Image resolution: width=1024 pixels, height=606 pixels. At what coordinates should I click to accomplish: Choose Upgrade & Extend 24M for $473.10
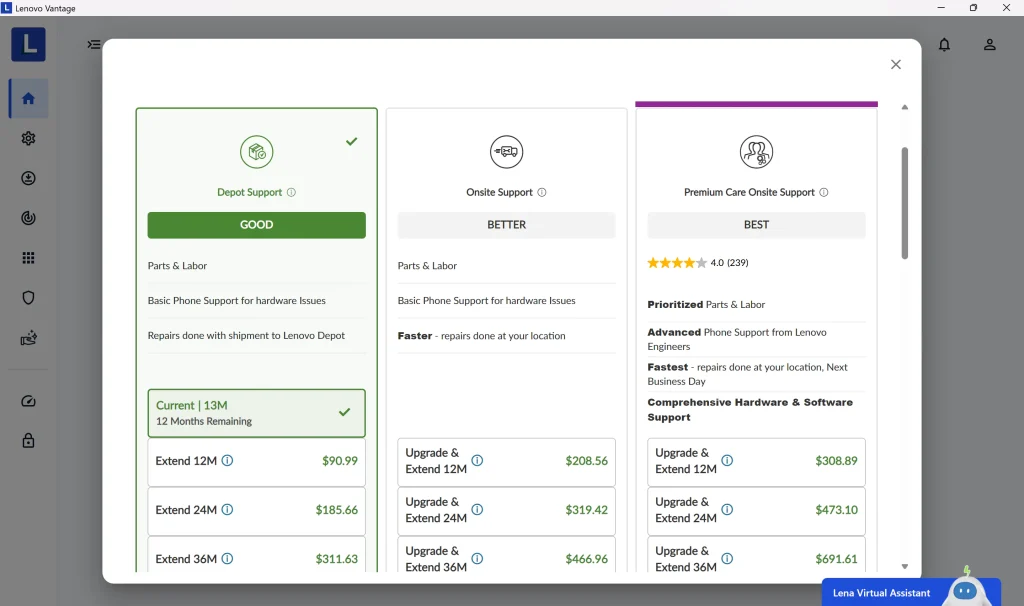point(756,511)
